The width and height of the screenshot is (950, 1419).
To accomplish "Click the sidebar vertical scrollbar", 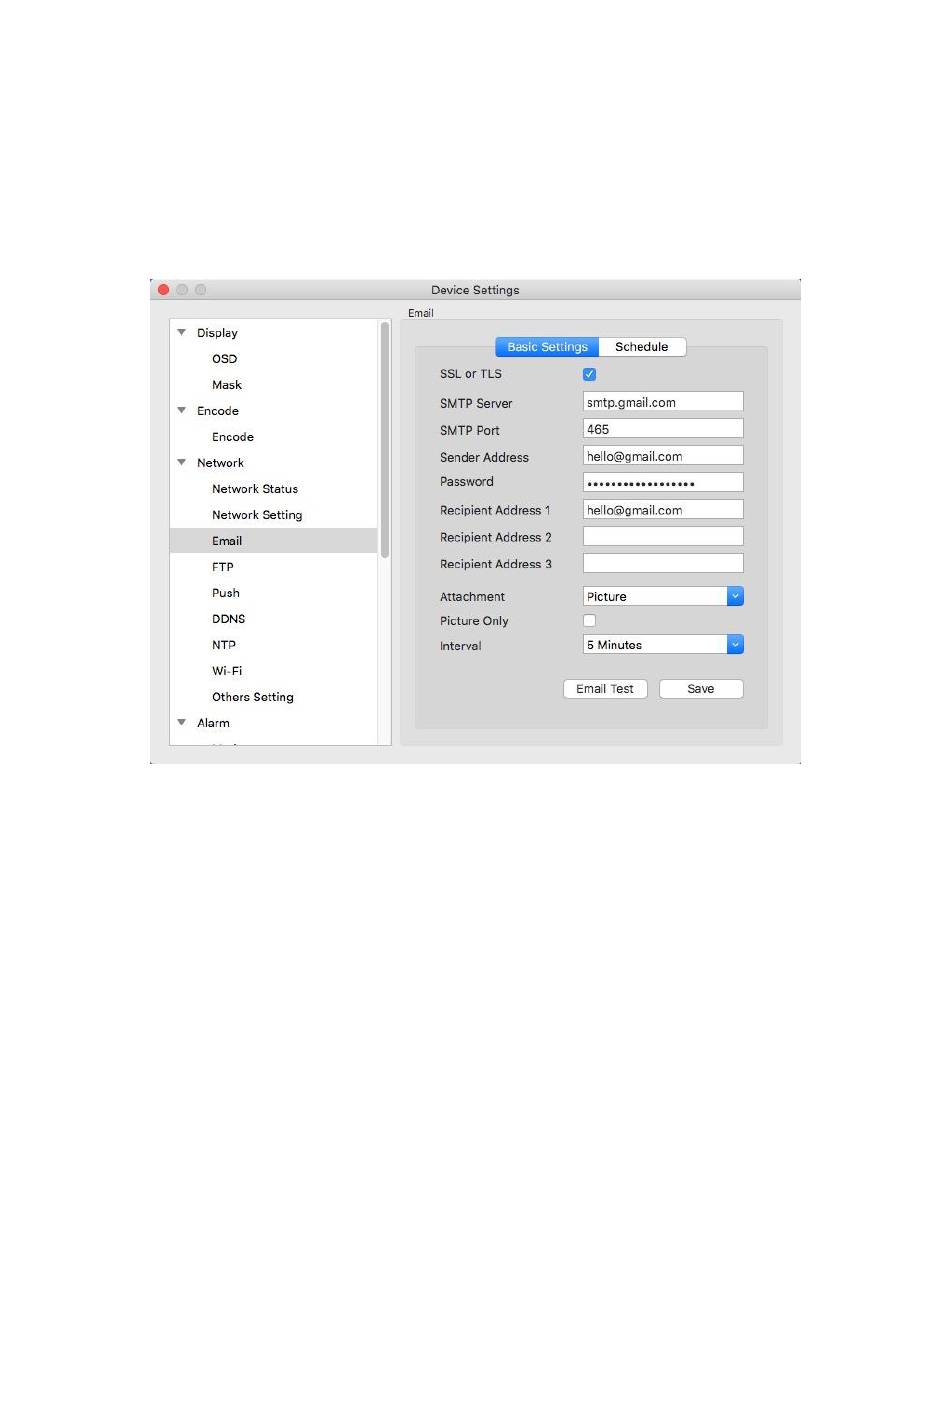I will pyautogui.click(x=384, y=440).
